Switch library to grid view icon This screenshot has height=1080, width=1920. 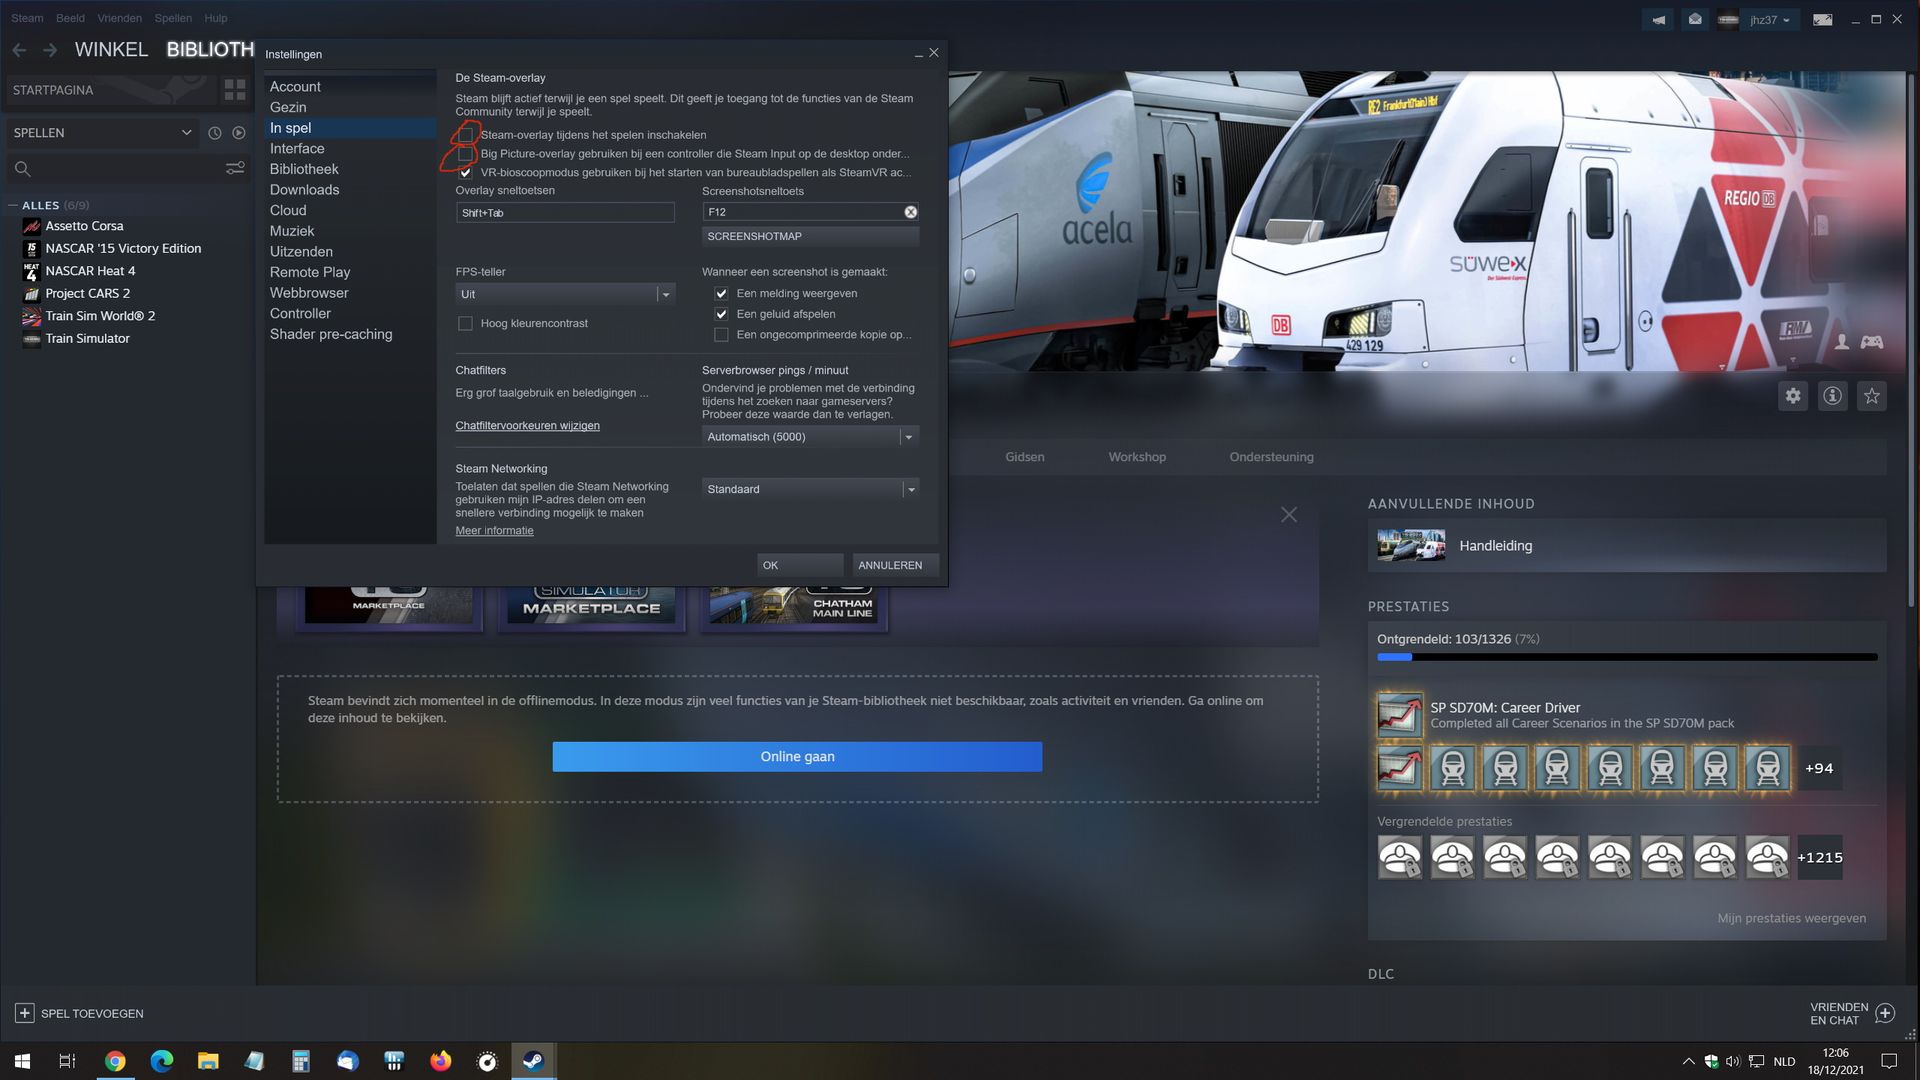(x=235, y=90)
